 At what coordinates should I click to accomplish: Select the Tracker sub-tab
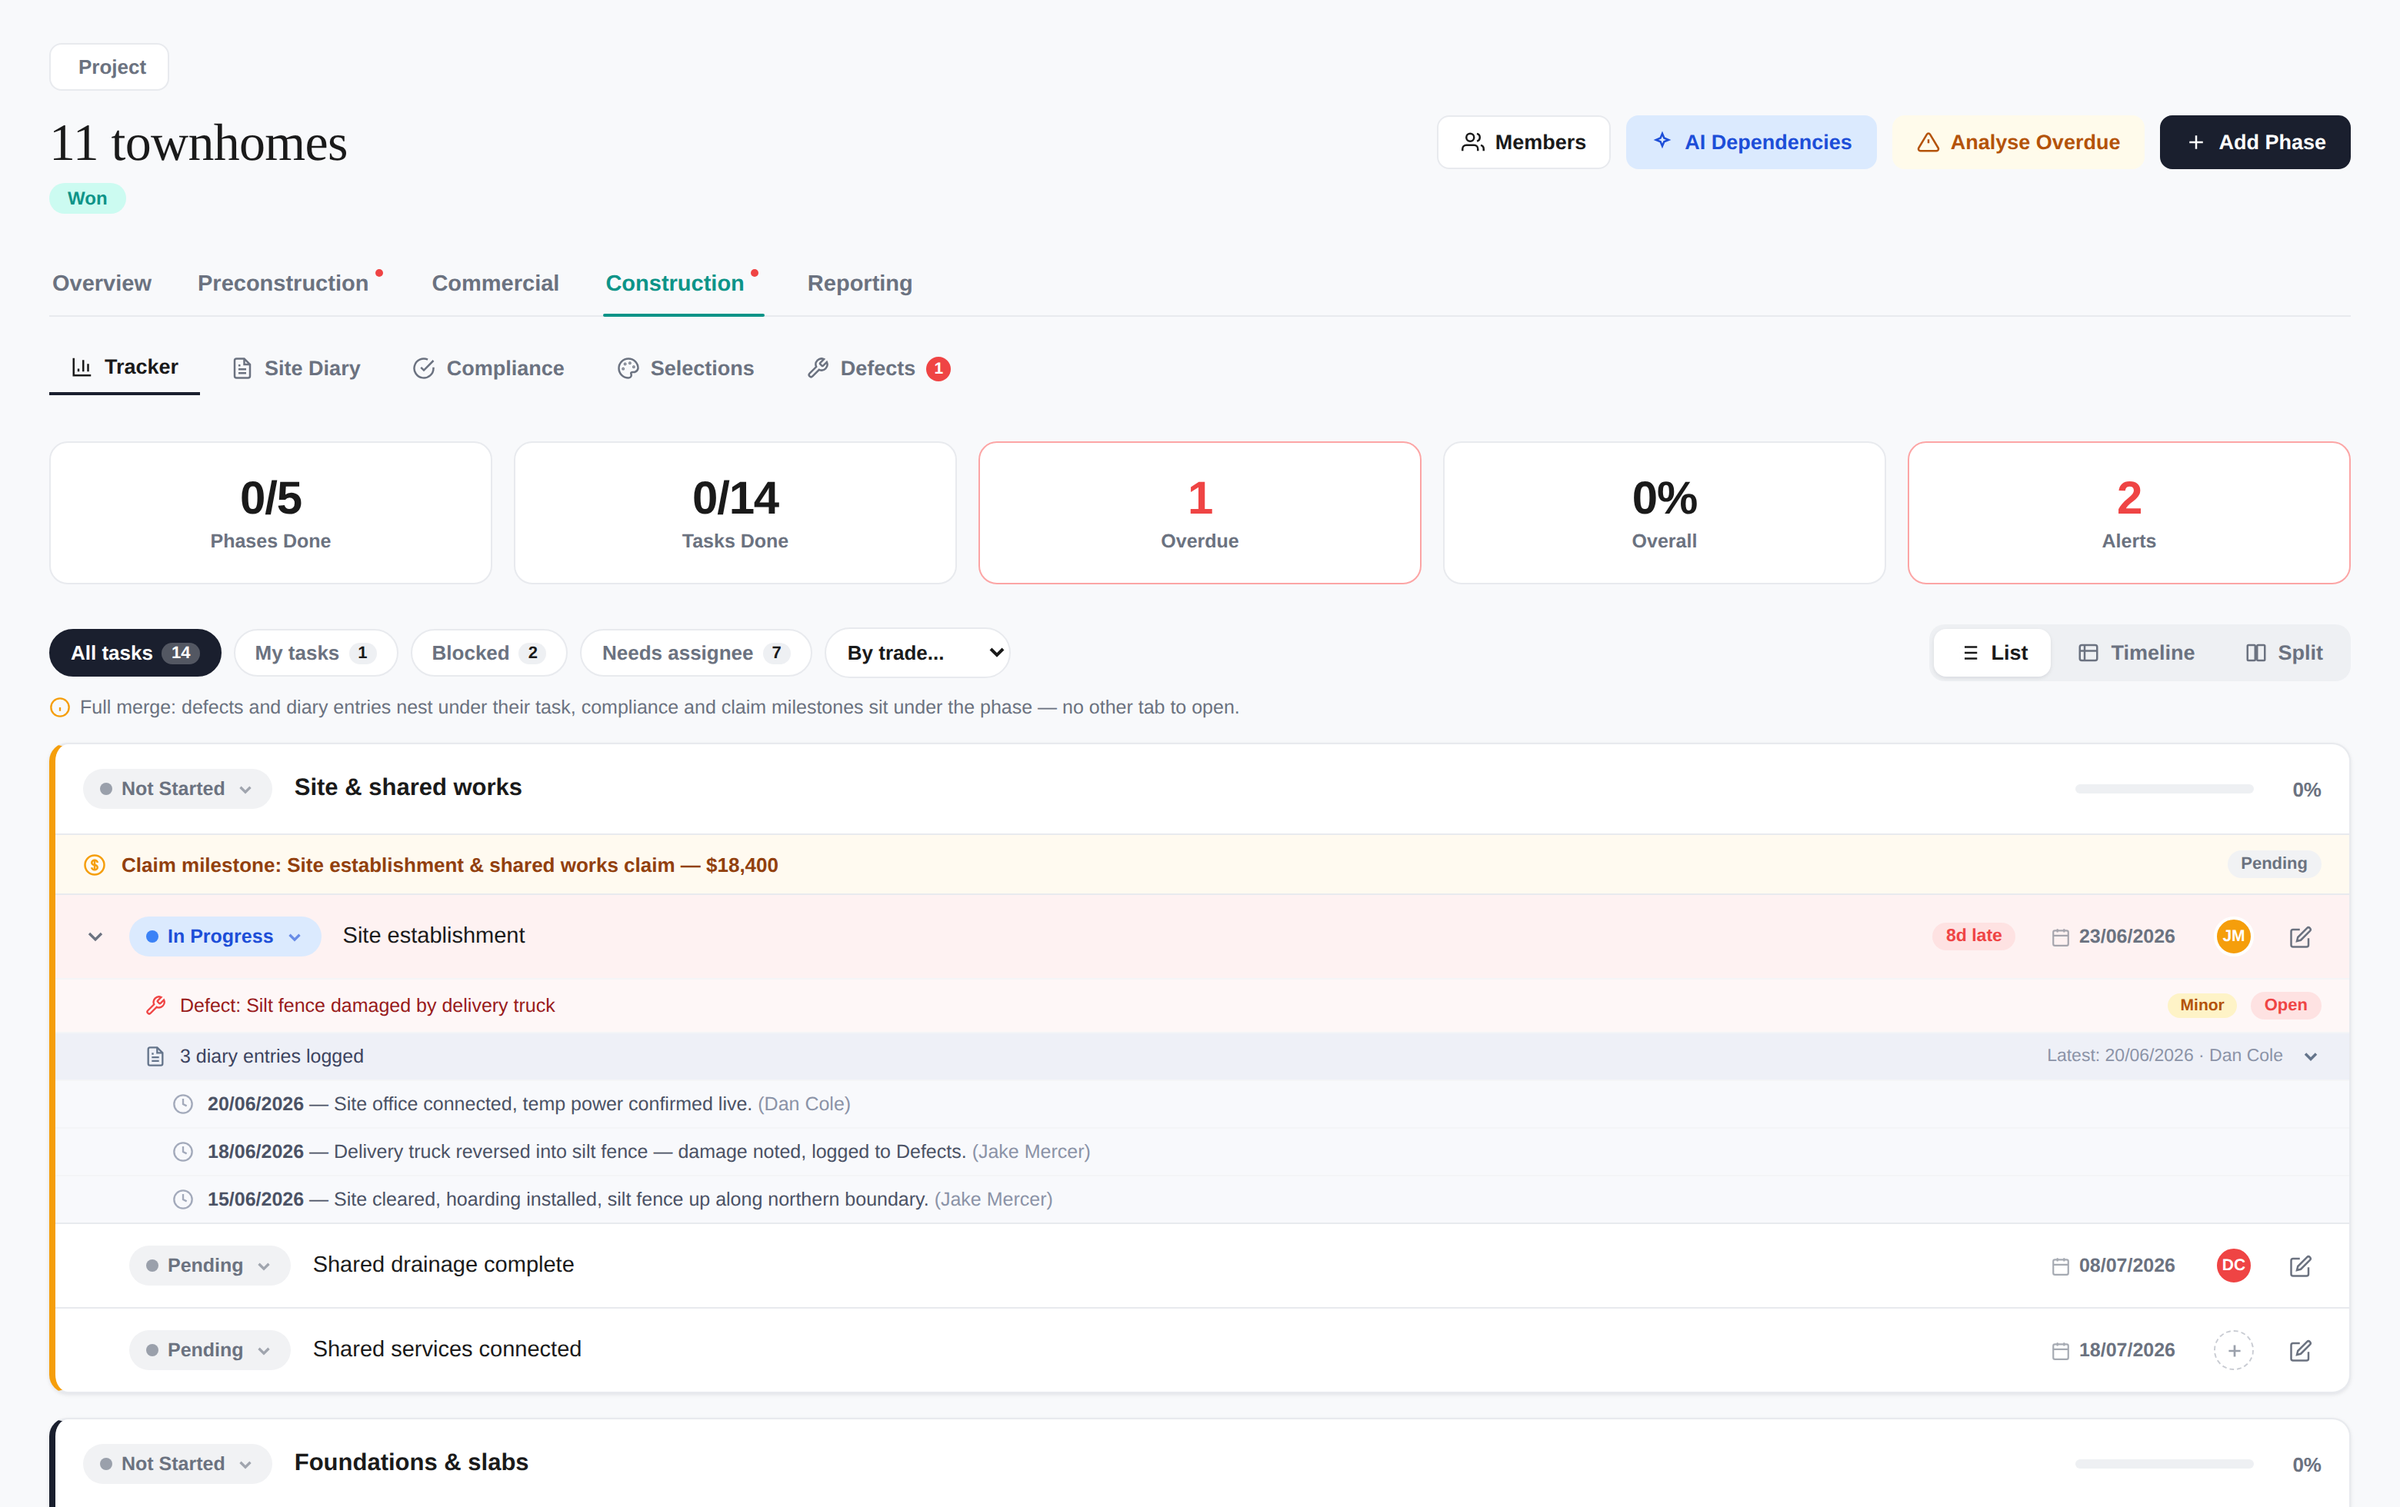pos(125,367)
